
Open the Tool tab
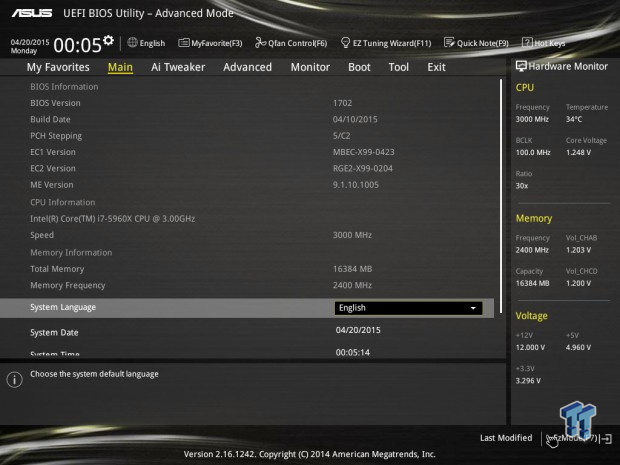[399, 67]
